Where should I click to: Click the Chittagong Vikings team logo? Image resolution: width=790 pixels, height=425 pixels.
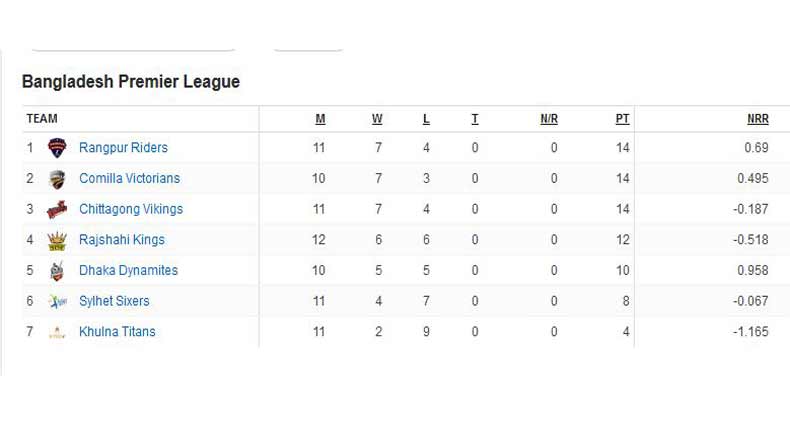point(57,210)
